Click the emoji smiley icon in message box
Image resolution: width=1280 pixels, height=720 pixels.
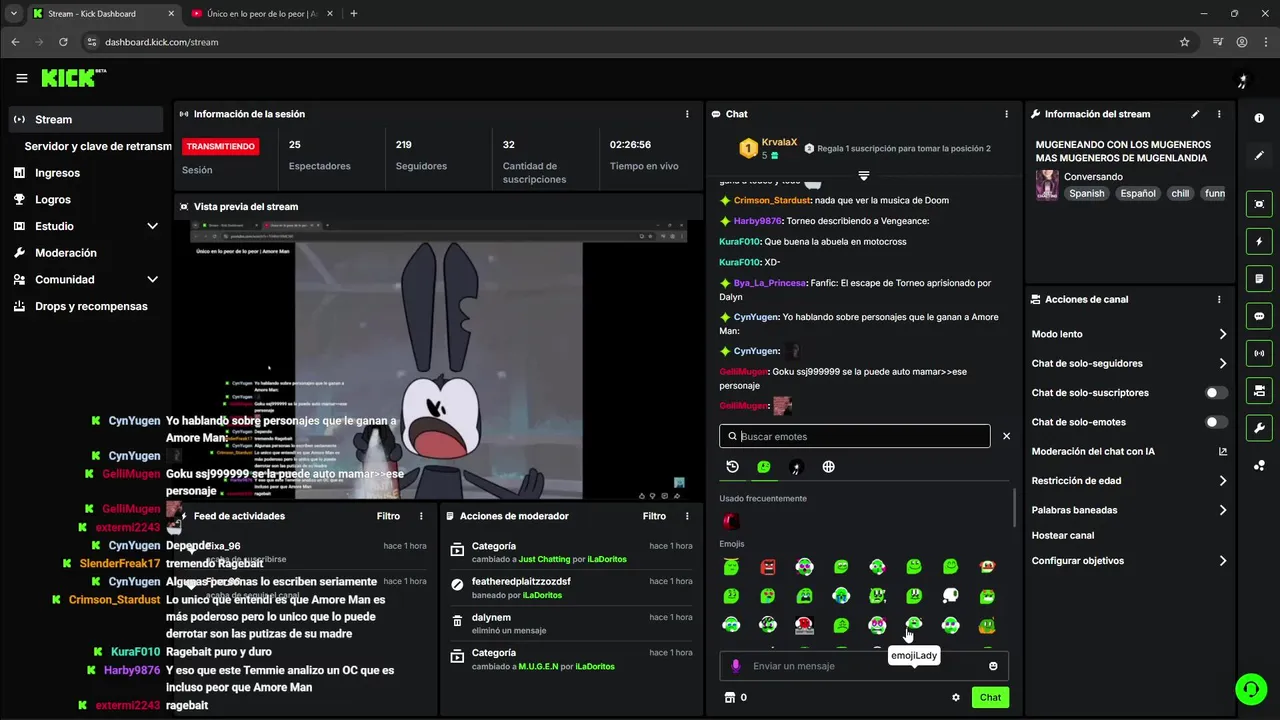click(x=993, y=666)
